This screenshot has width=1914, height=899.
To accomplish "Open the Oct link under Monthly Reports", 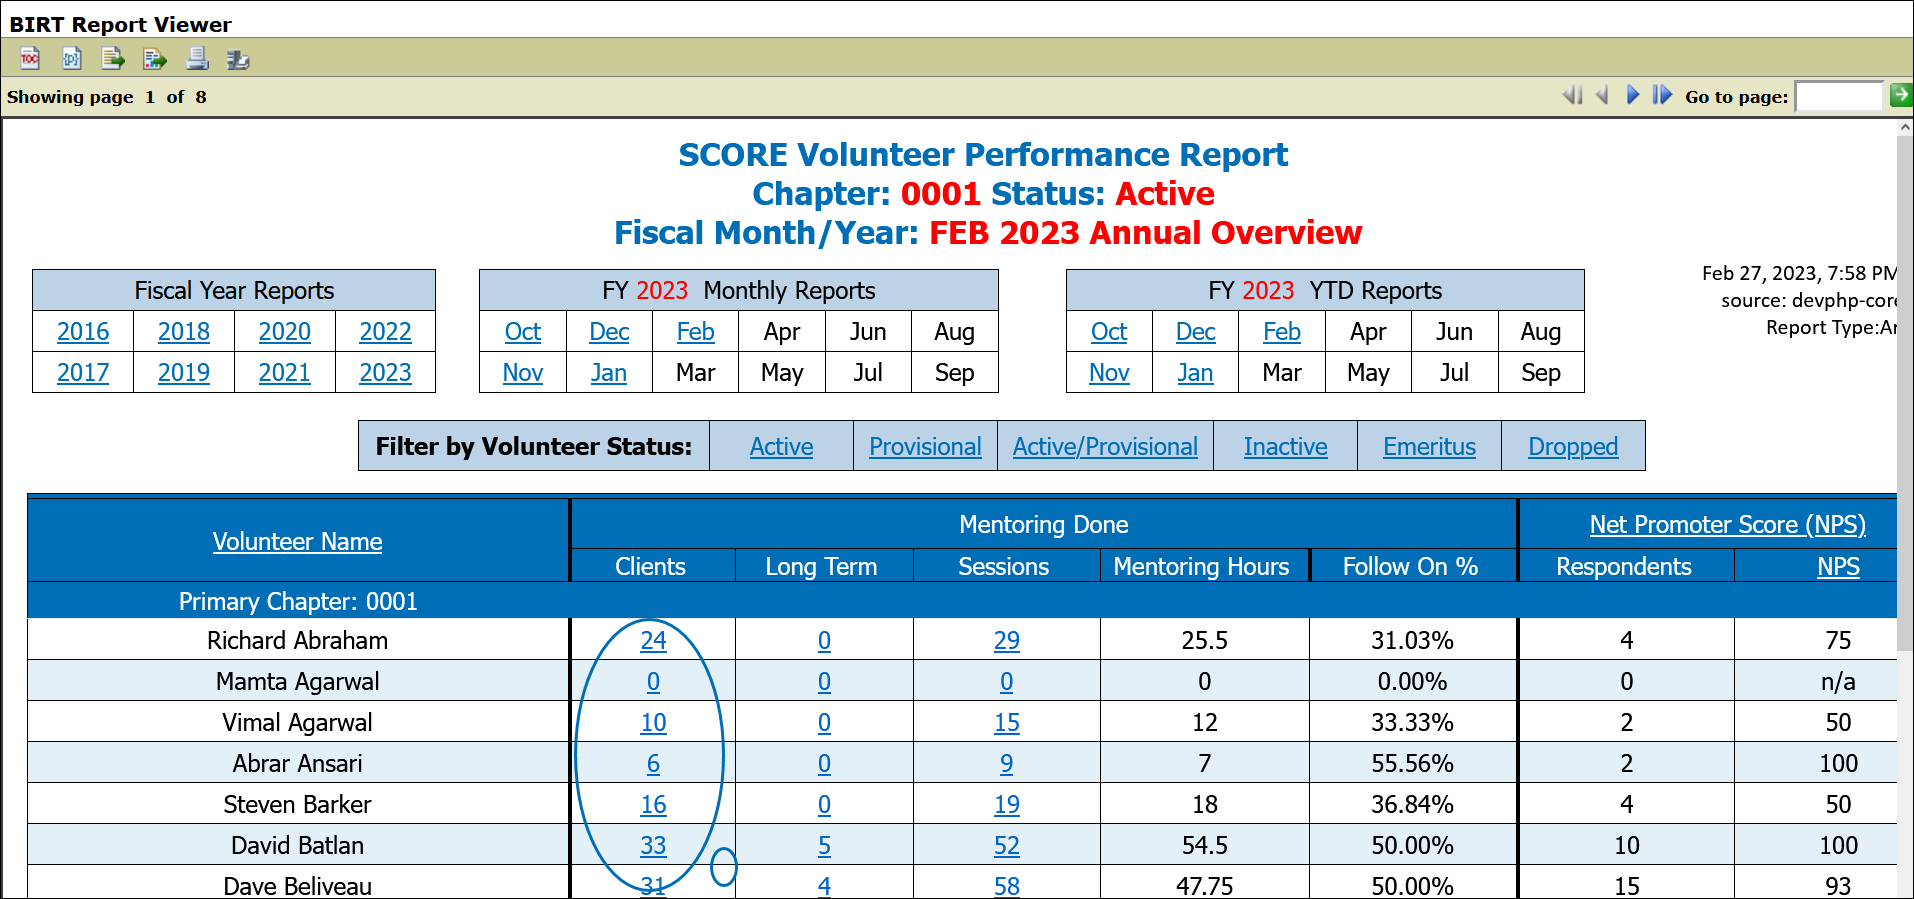I will pyautogui.click(x=523, y=331).
